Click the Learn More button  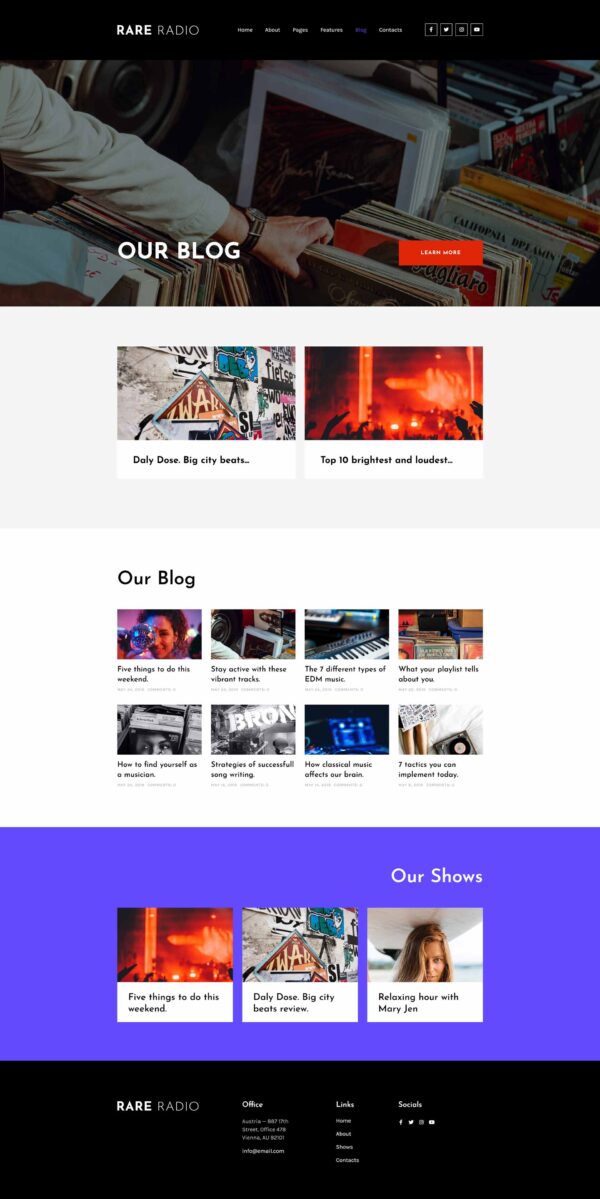coord(440,252)
